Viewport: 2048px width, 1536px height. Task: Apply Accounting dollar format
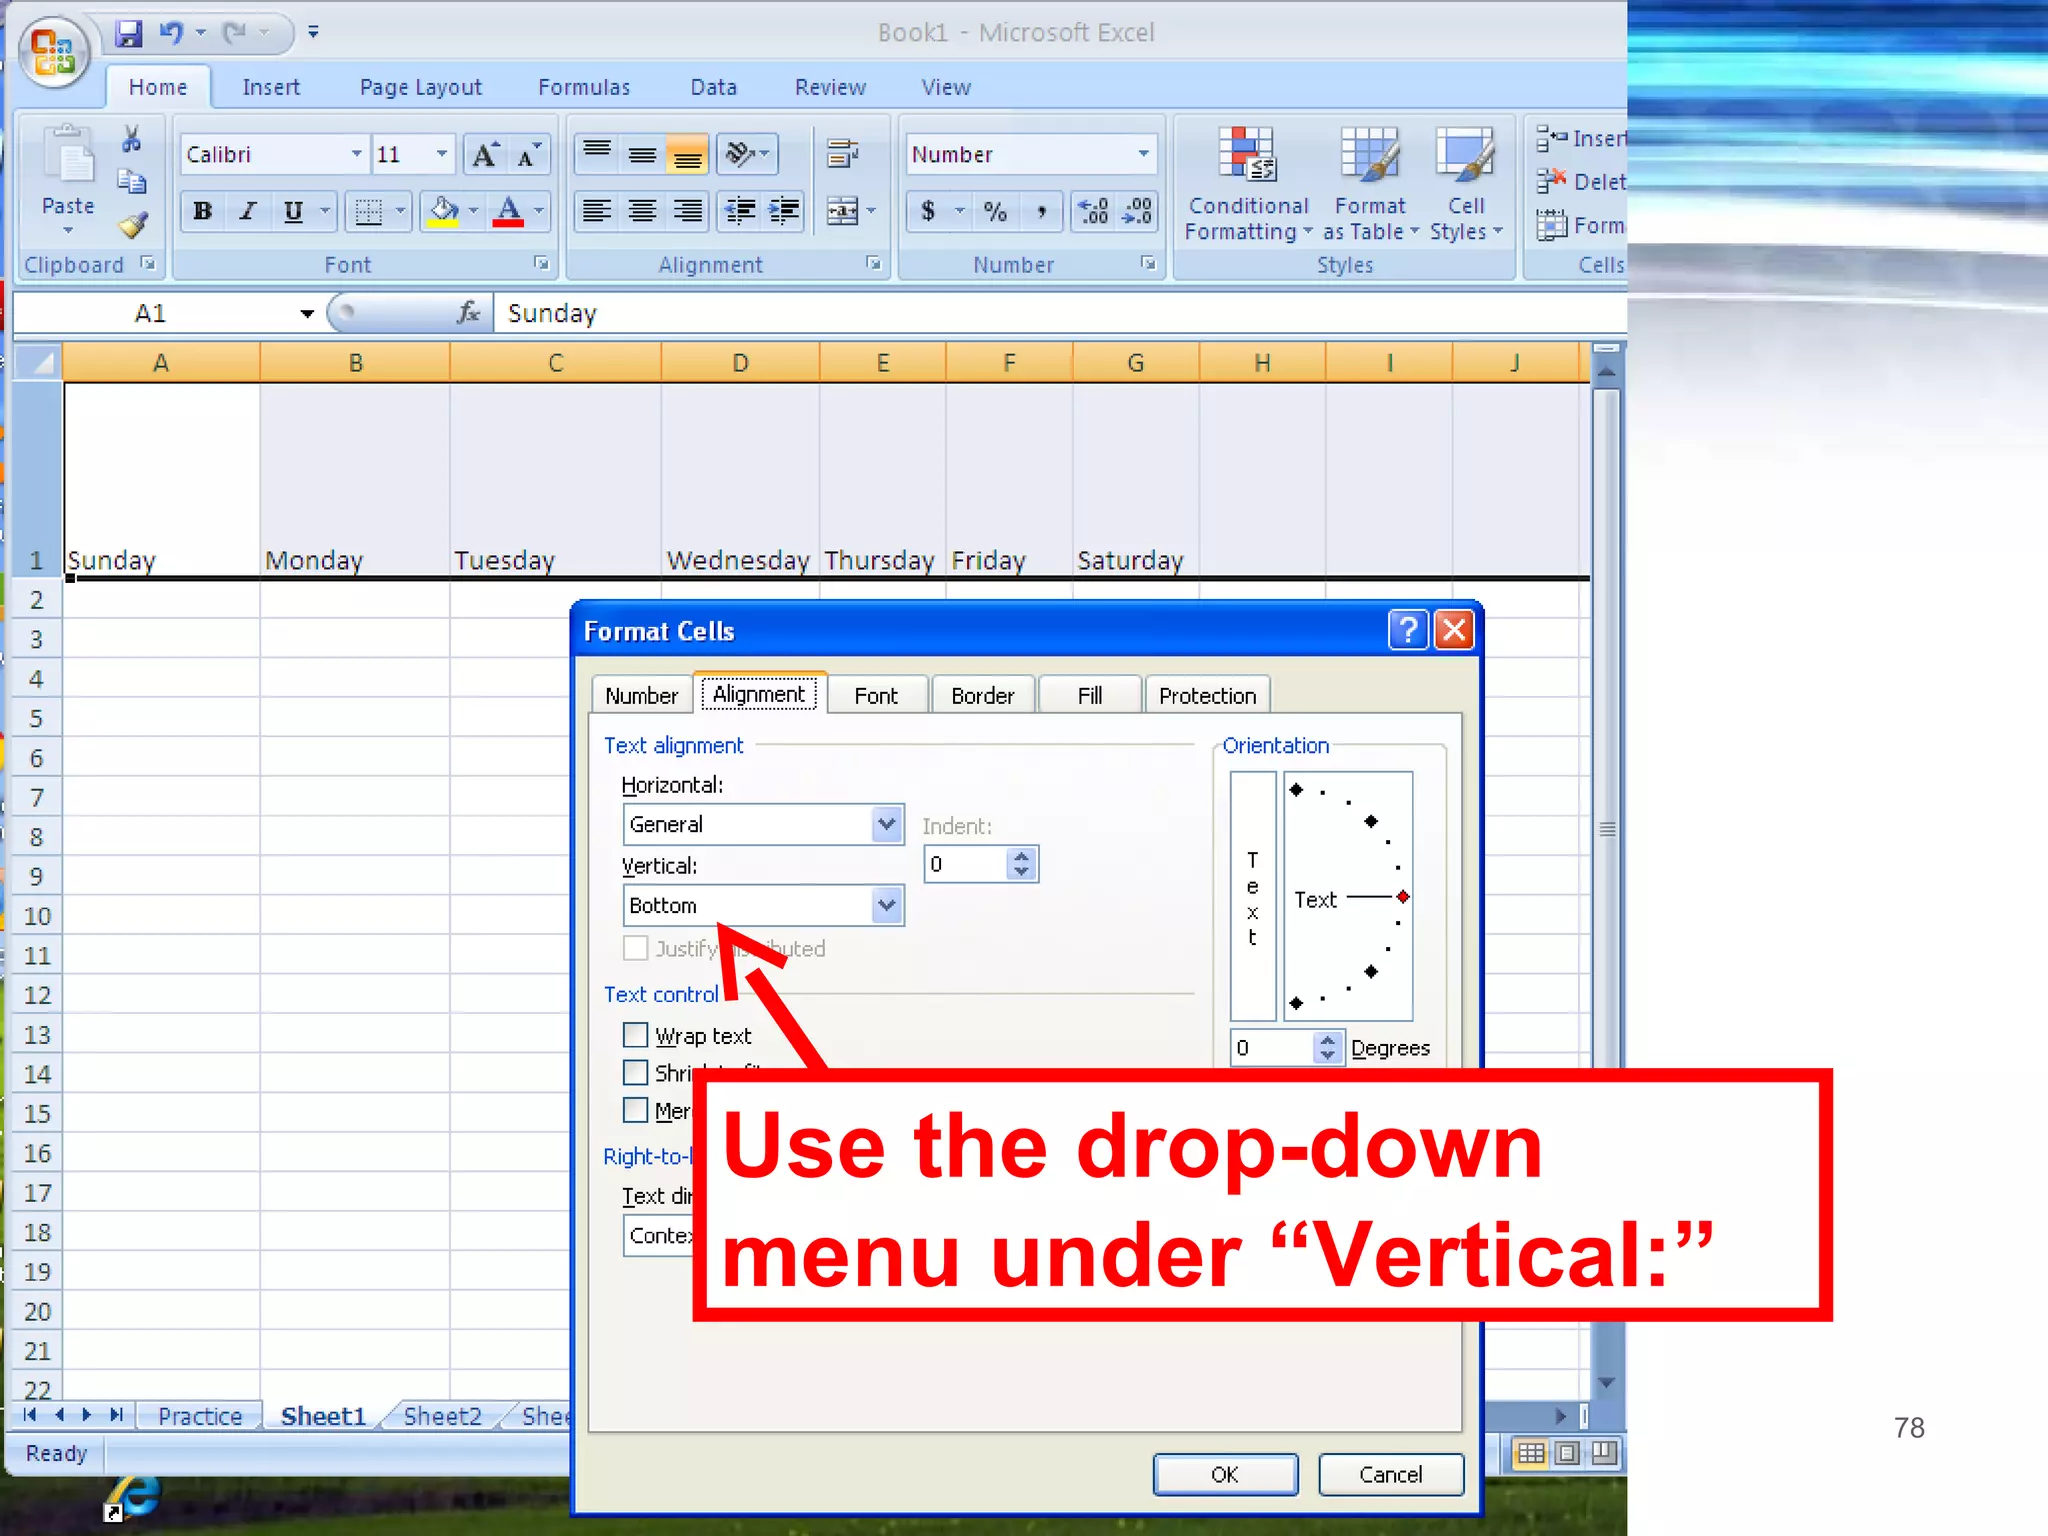[929, 211]
